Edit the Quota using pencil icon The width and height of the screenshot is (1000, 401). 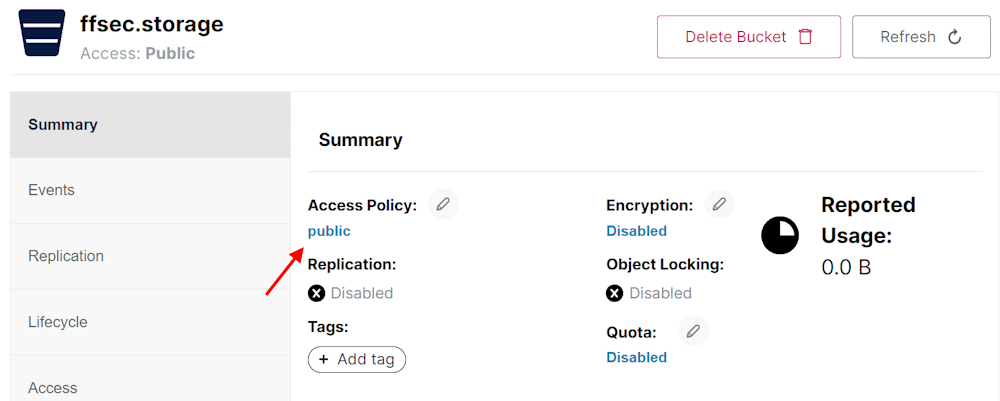coord(693,331)
